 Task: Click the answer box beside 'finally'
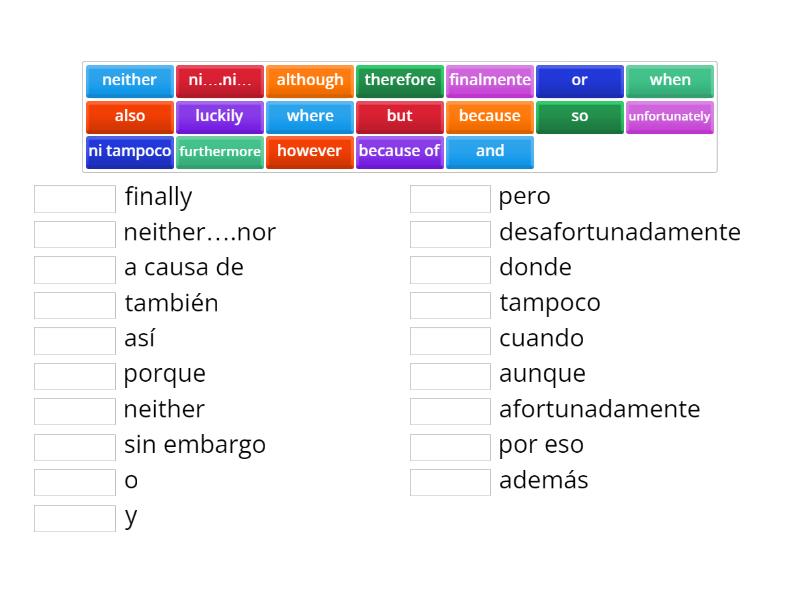(x=75, y=197)
